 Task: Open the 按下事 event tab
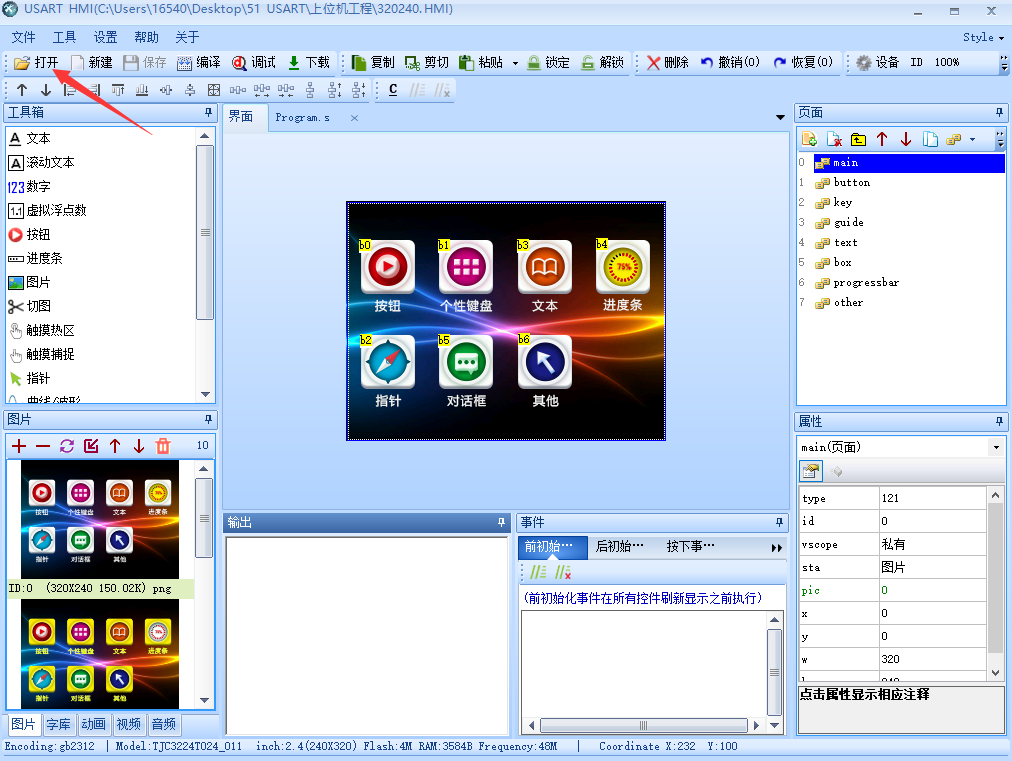coord(690,547)
